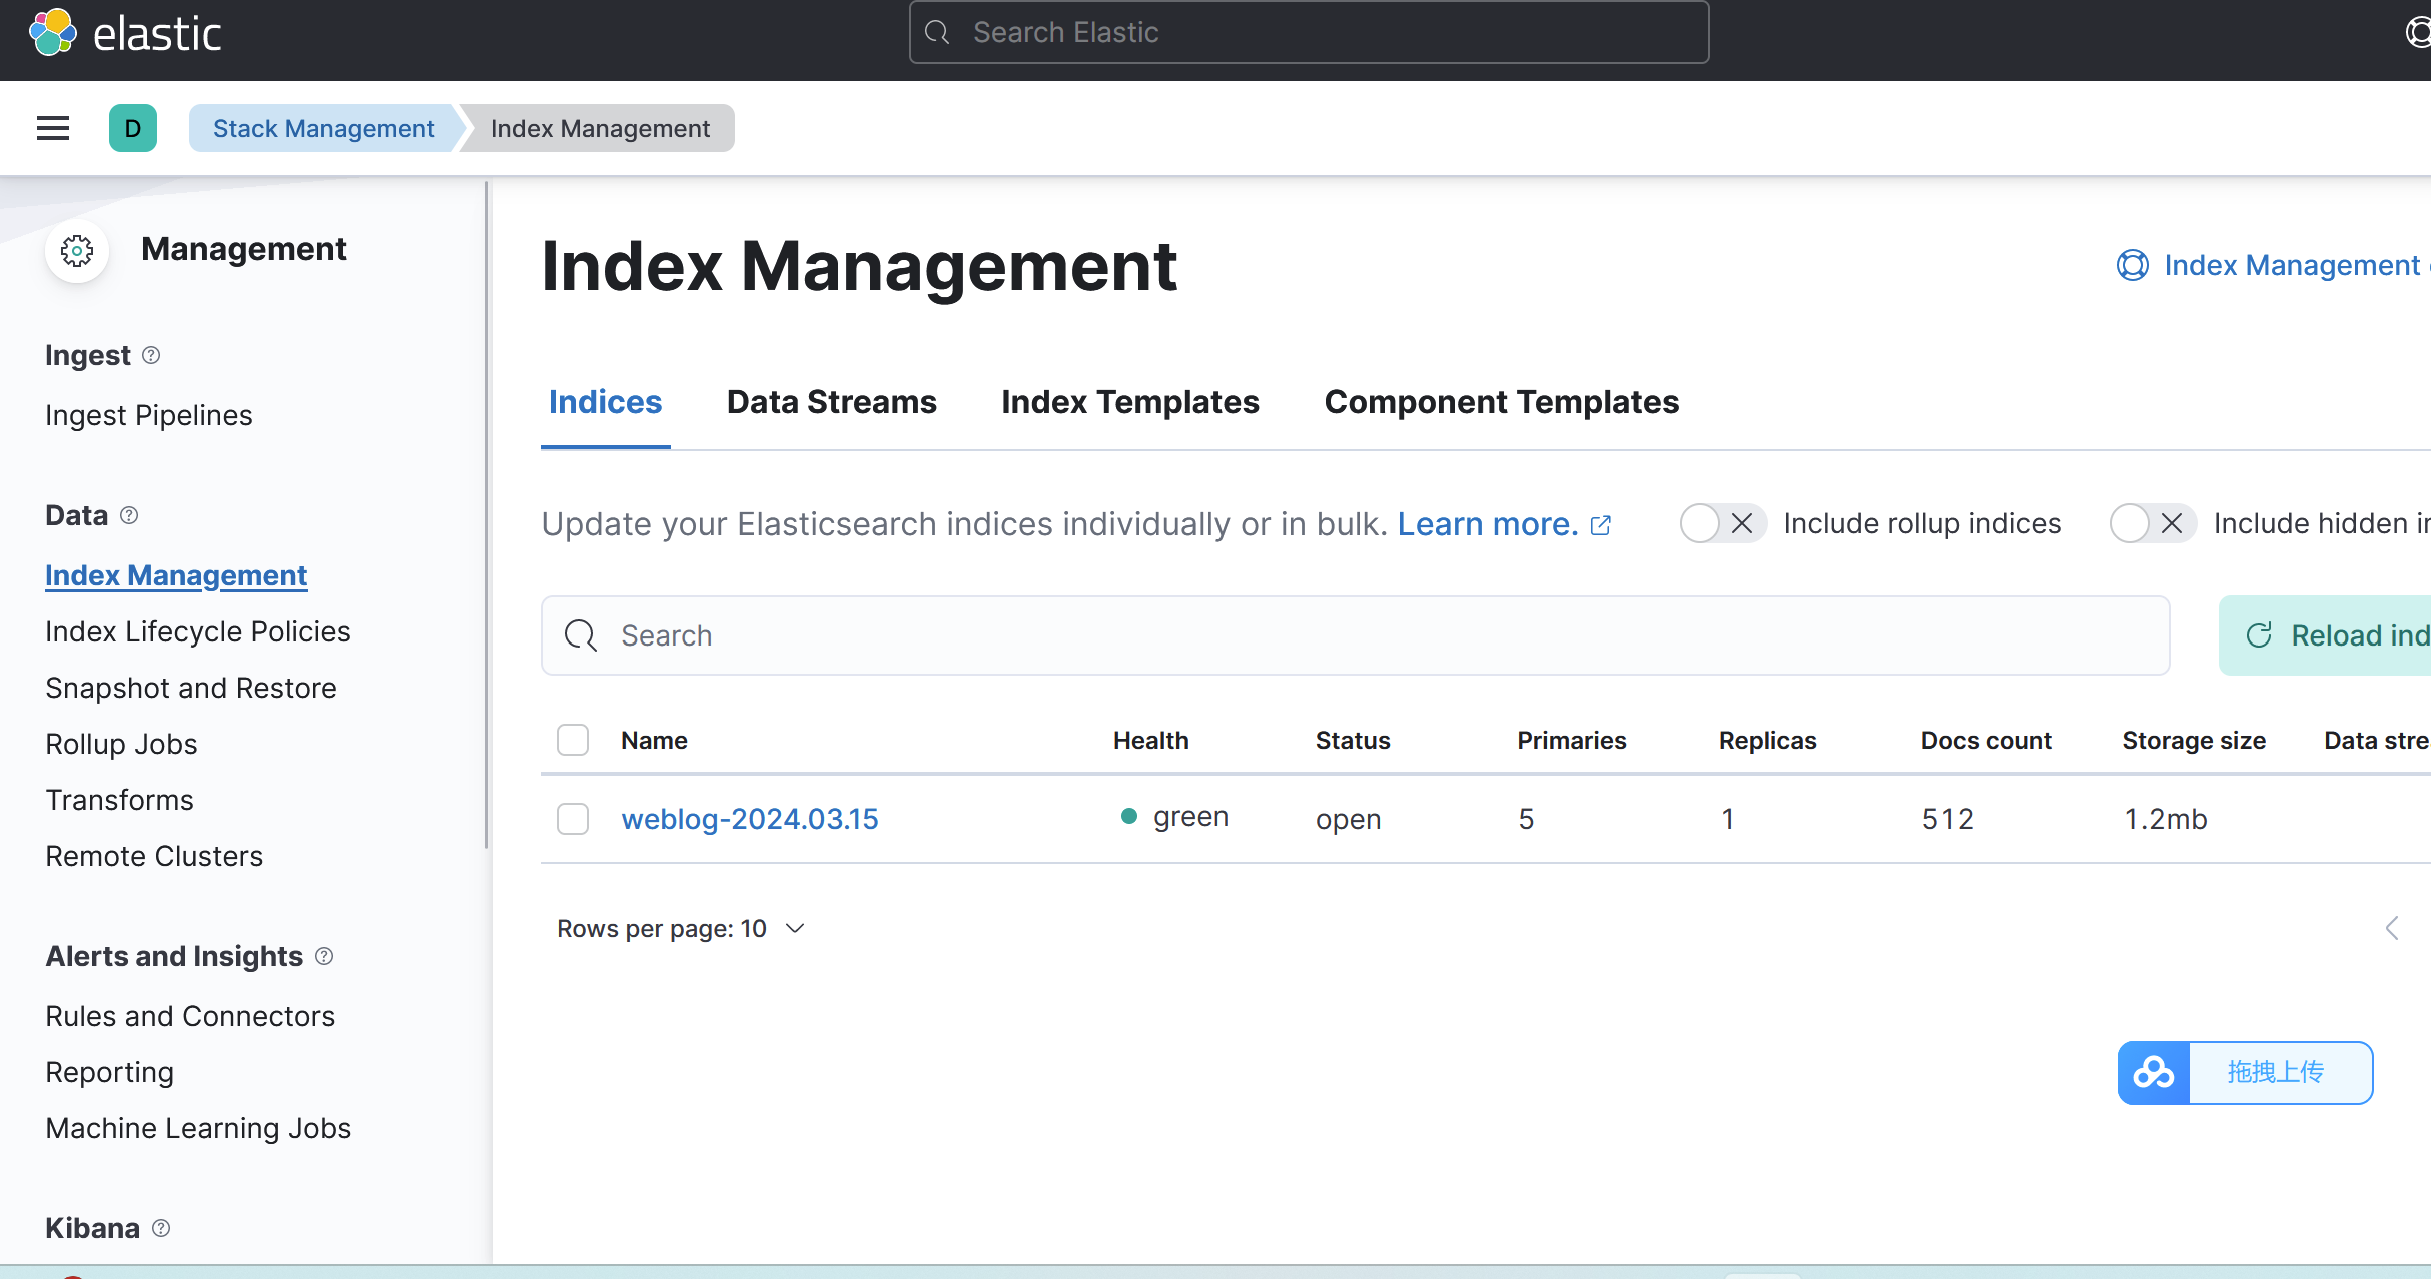
Task: Switch to Data Streams tab
Action: click(x=831, y=402)
